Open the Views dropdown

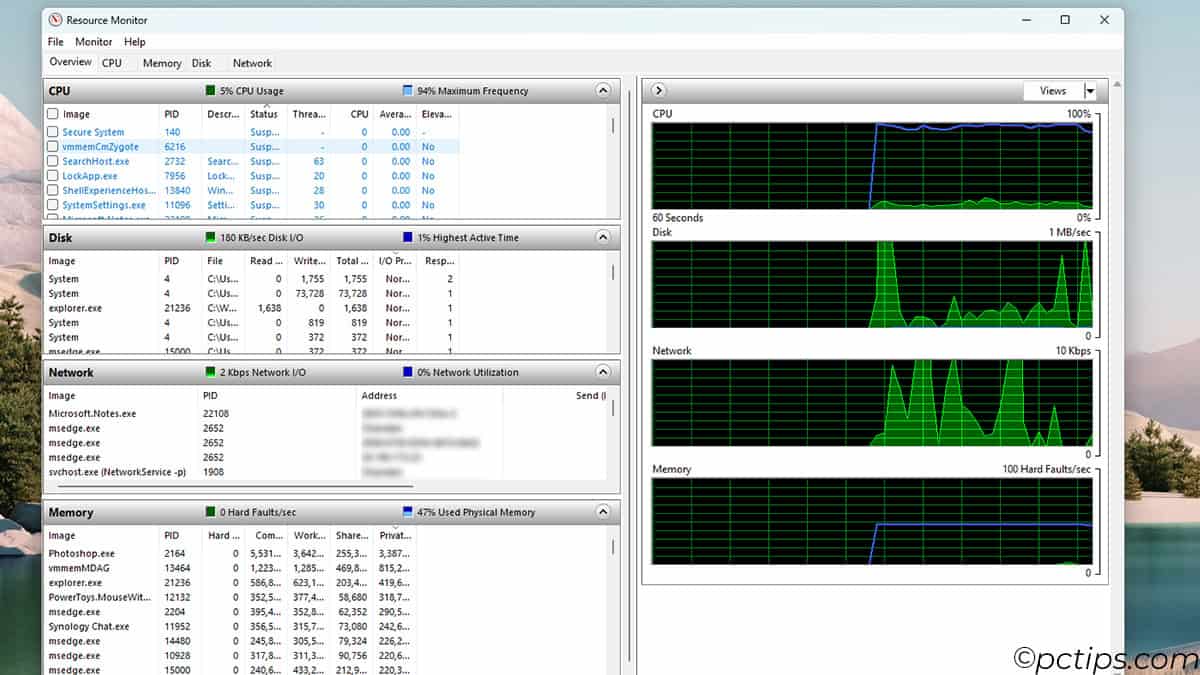coord(1091,90)
